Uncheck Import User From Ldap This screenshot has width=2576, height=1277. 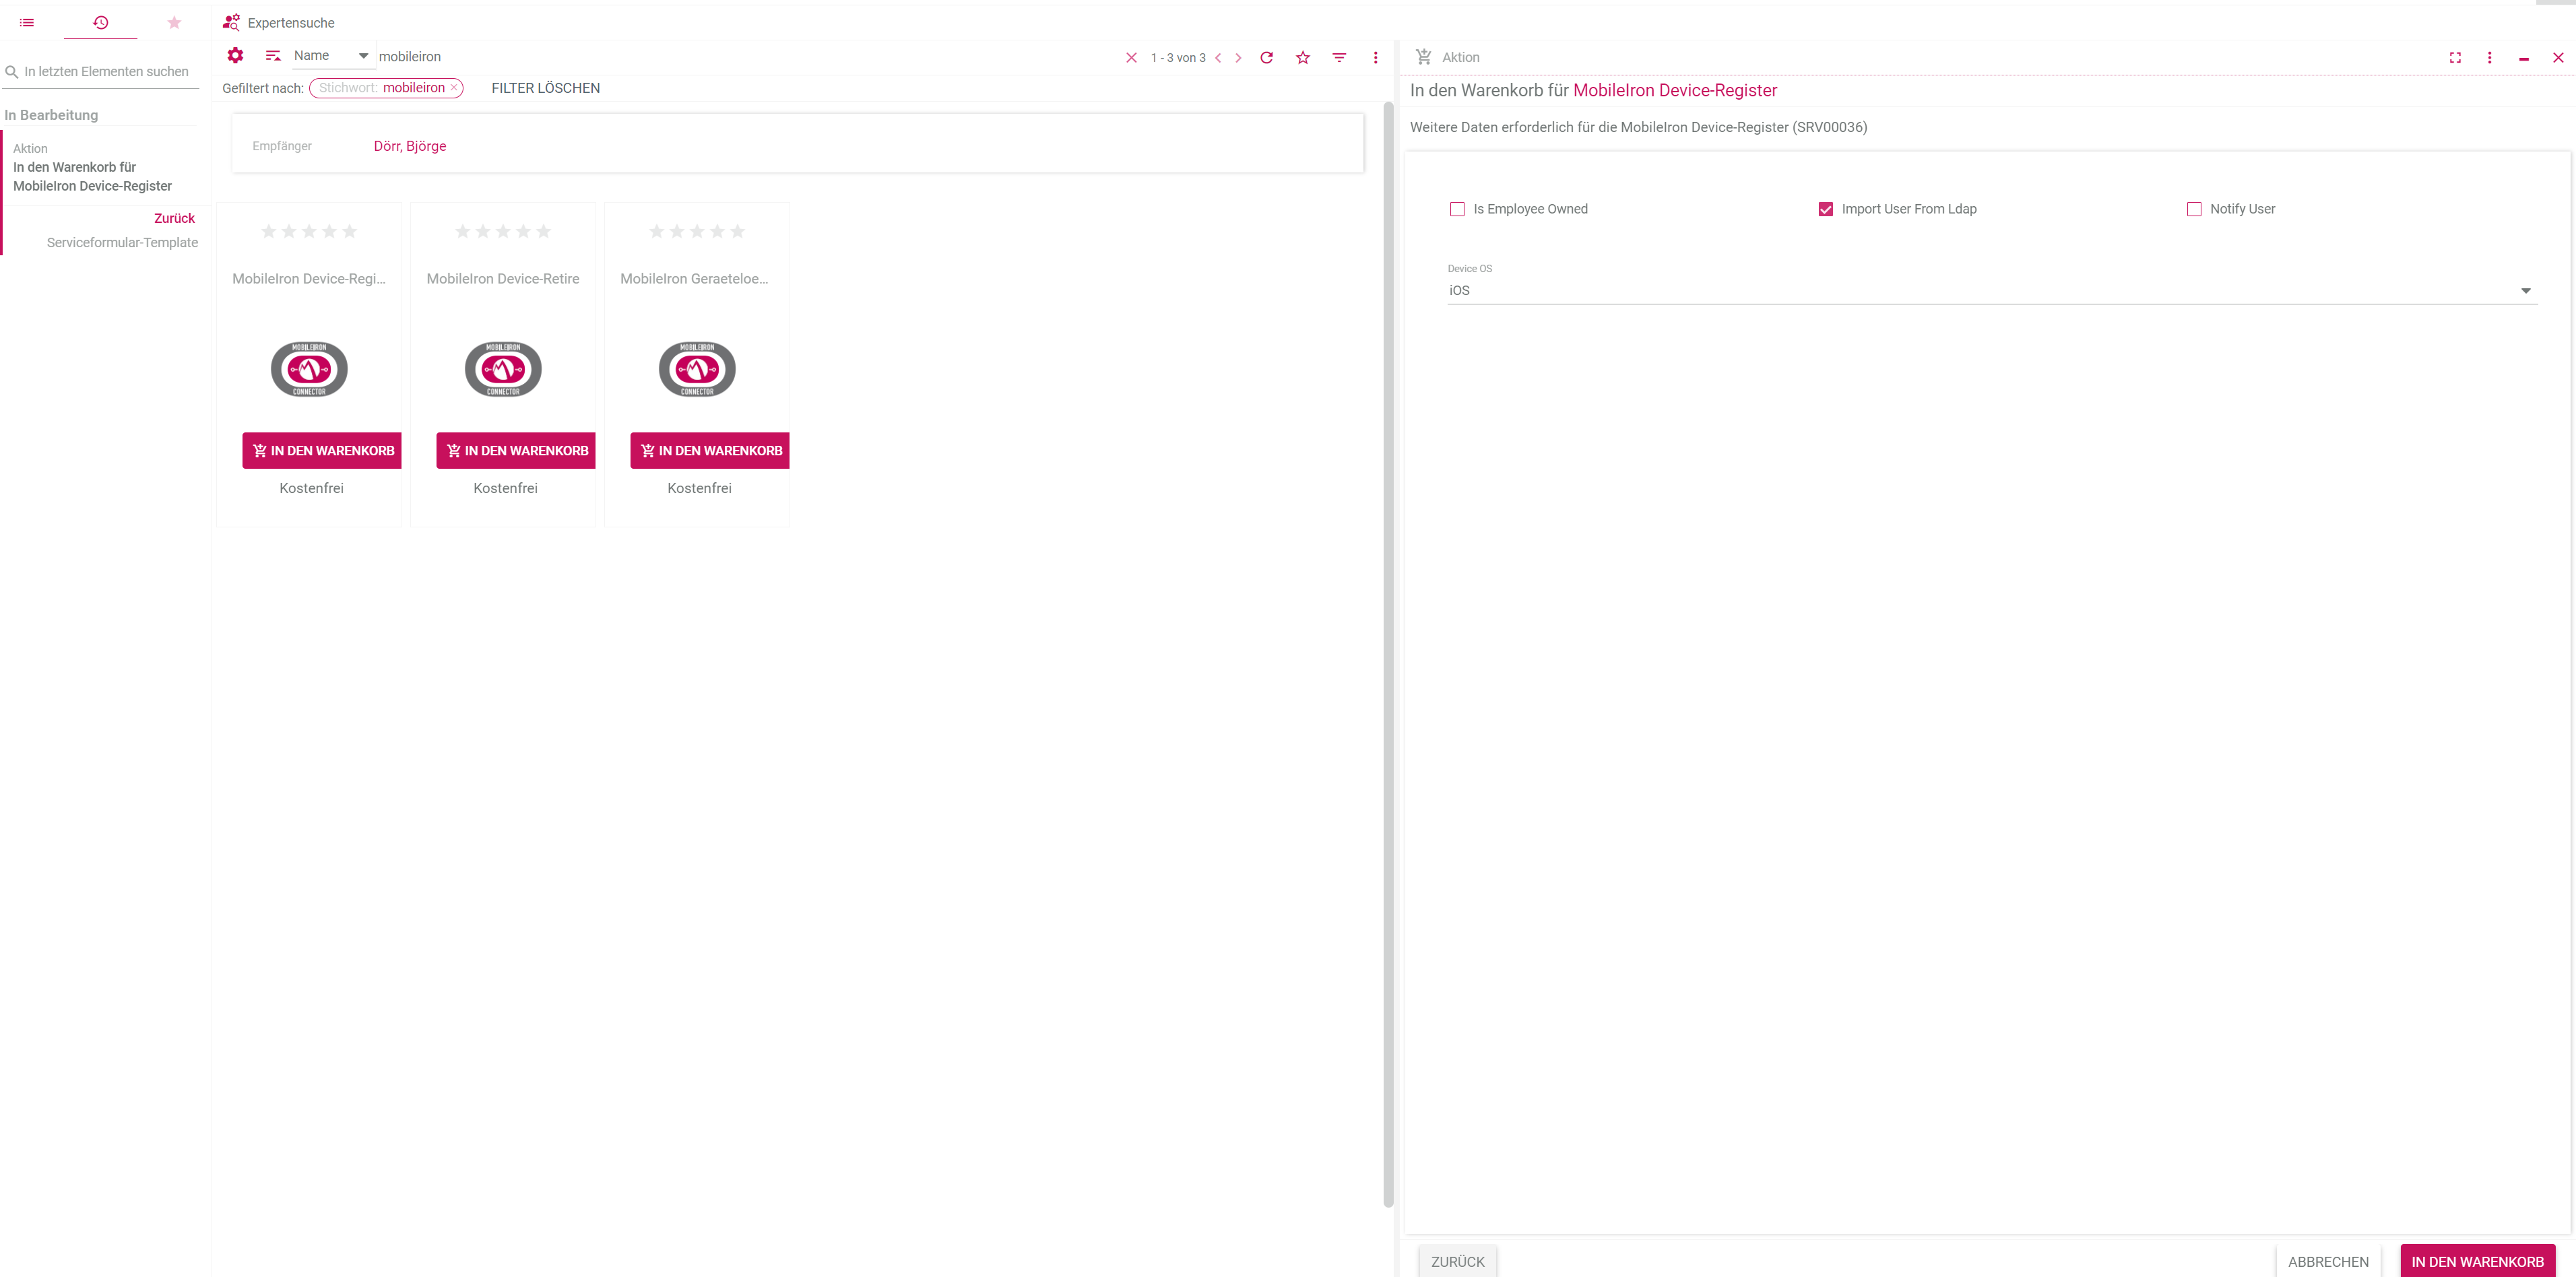point(1825,209)
